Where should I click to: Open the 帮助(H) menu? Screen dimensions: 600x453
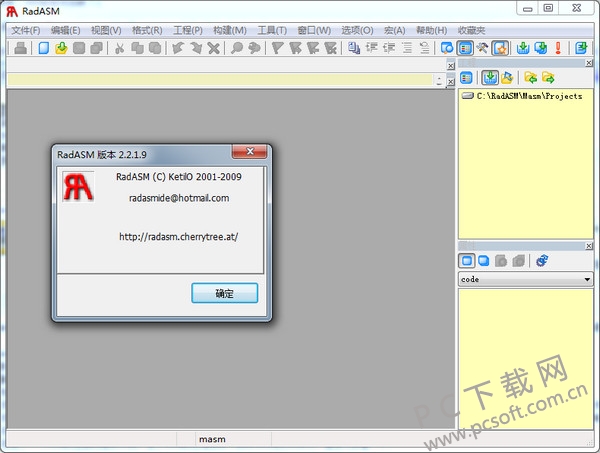[x=432, y=30]
